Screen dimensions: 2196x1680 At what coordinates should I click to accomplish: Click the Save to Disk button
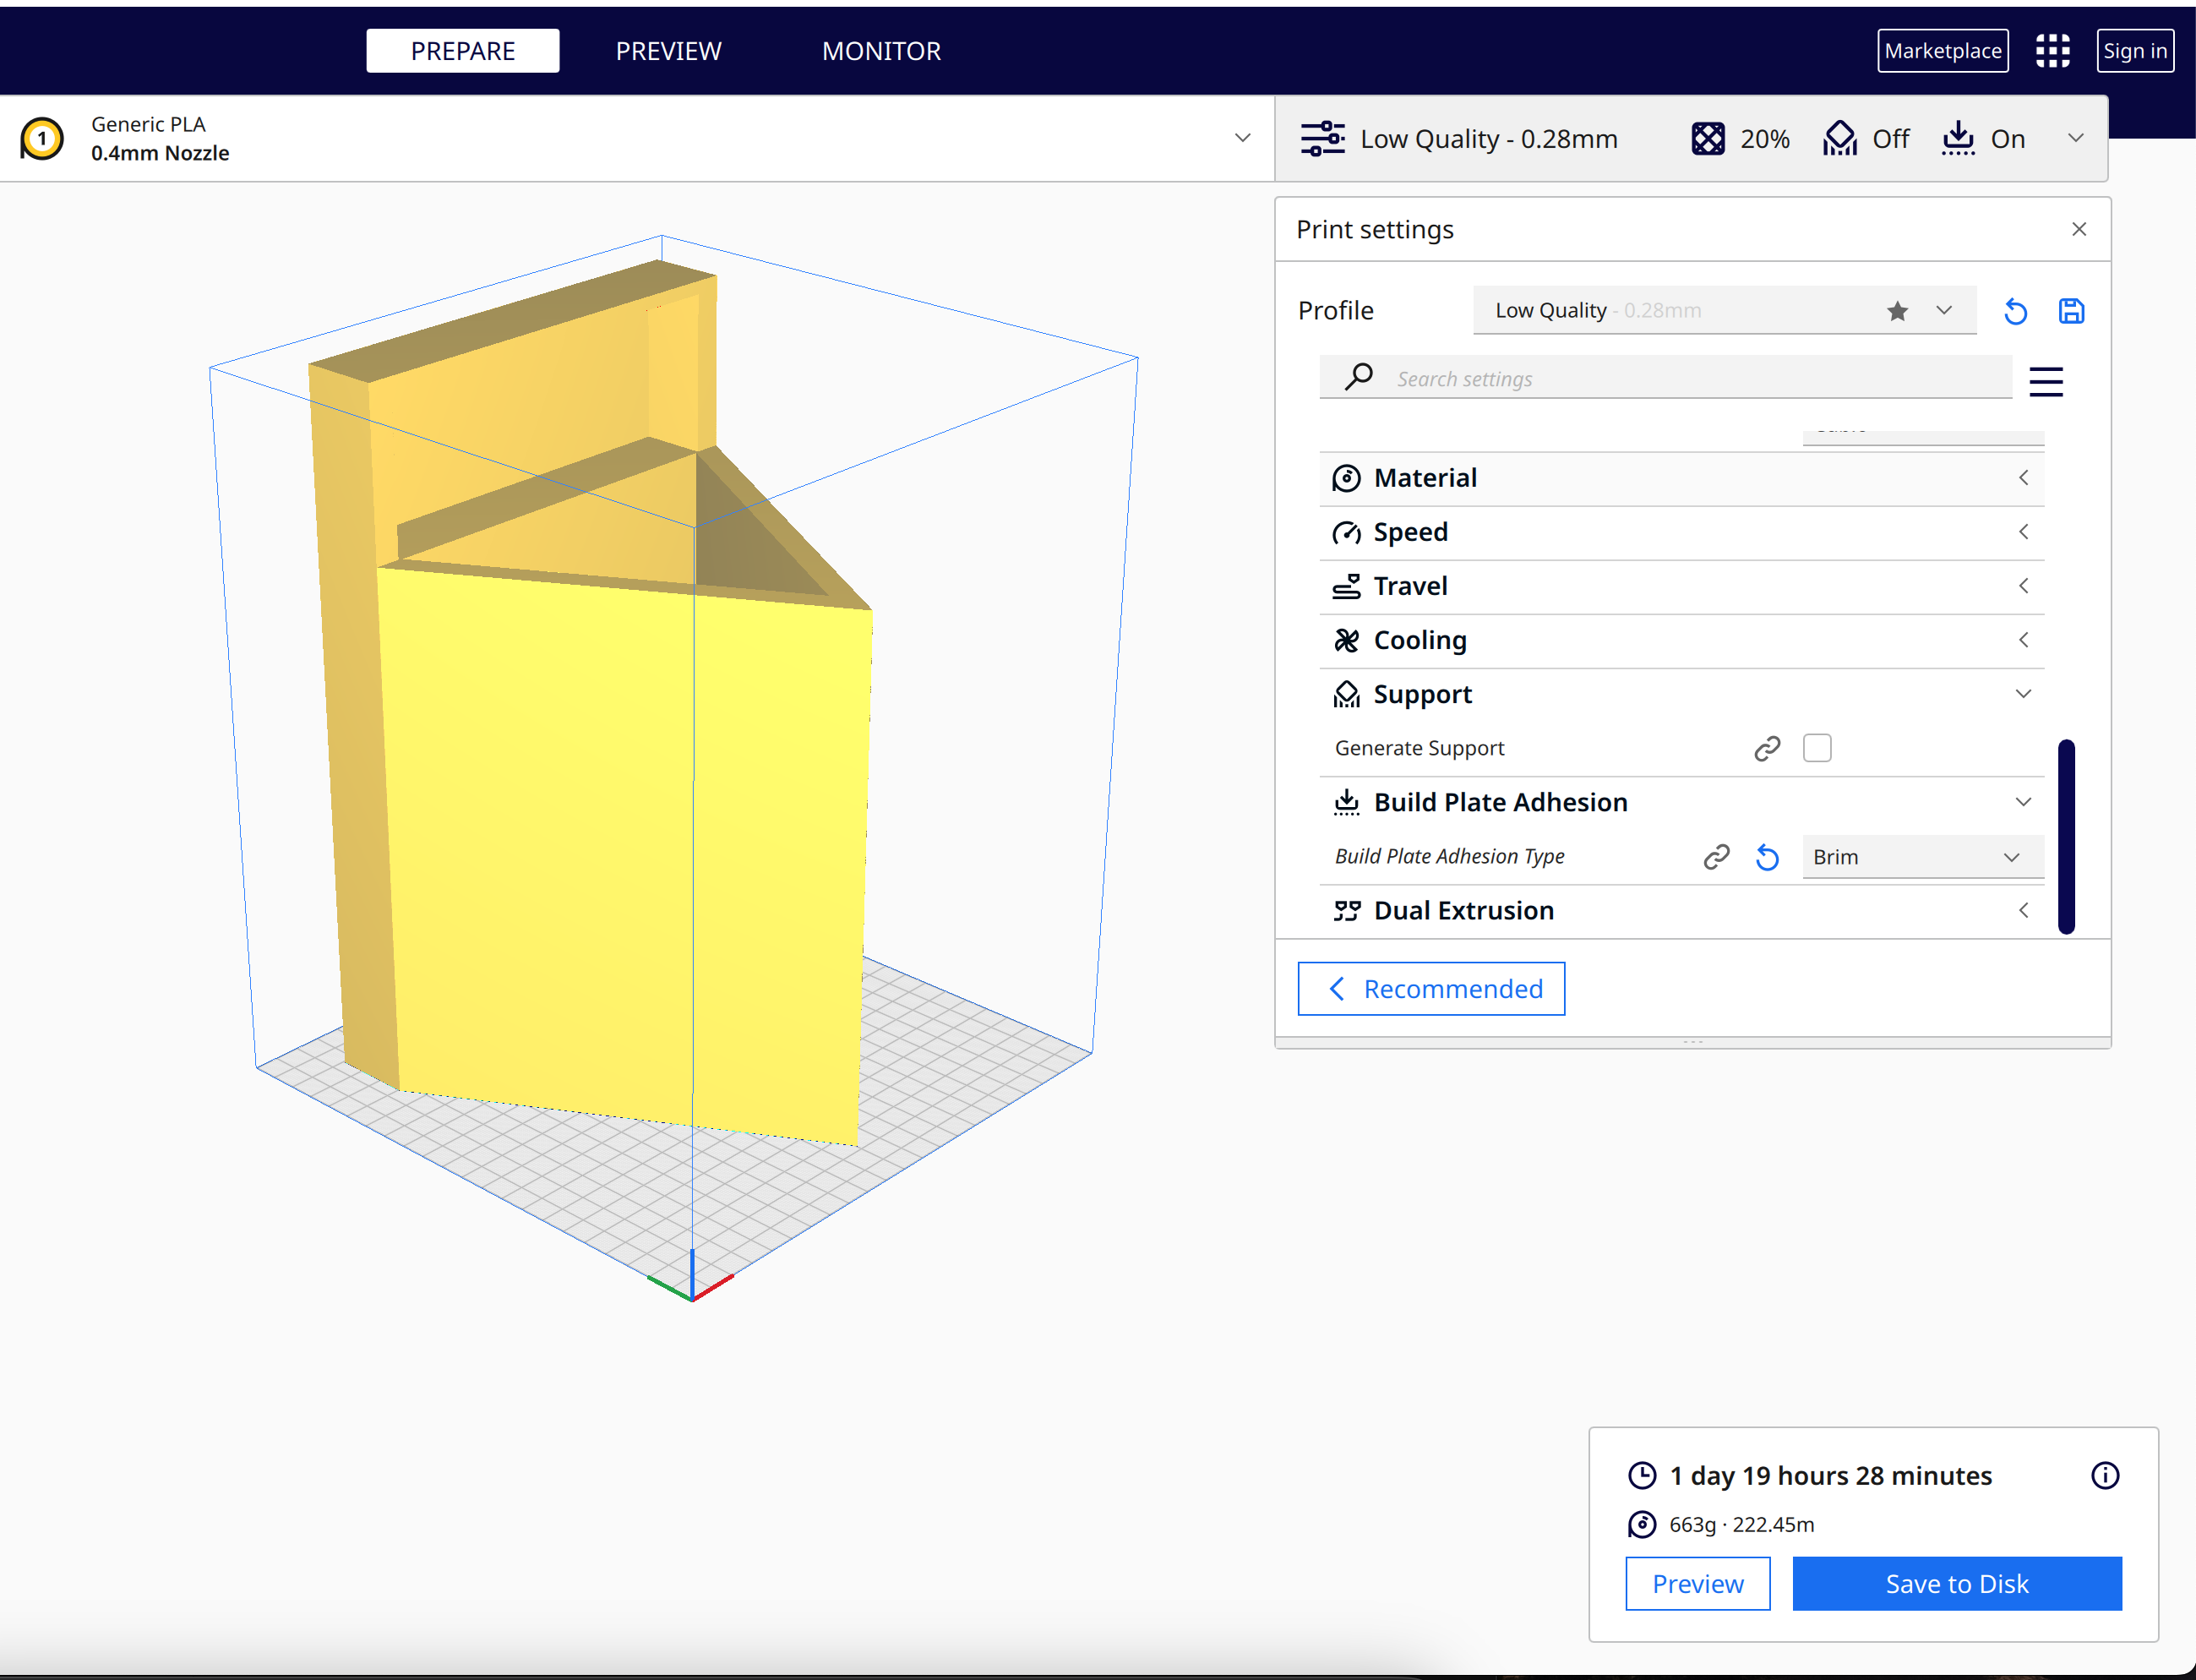pos(1956,1583)
